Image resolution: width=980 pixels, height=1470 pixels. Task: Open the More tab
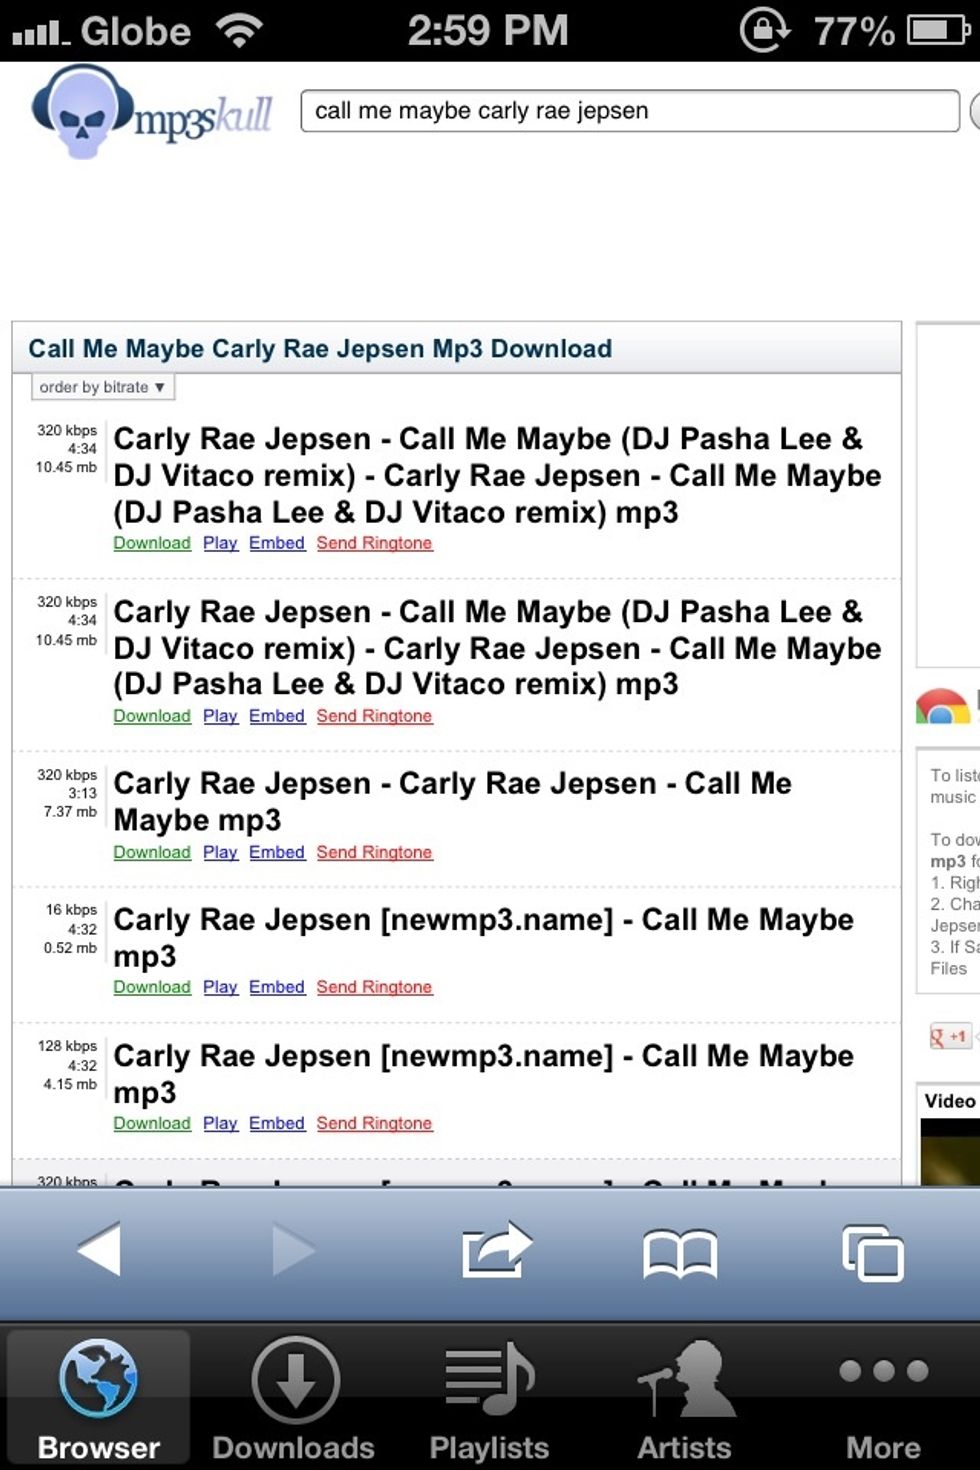883,1398
